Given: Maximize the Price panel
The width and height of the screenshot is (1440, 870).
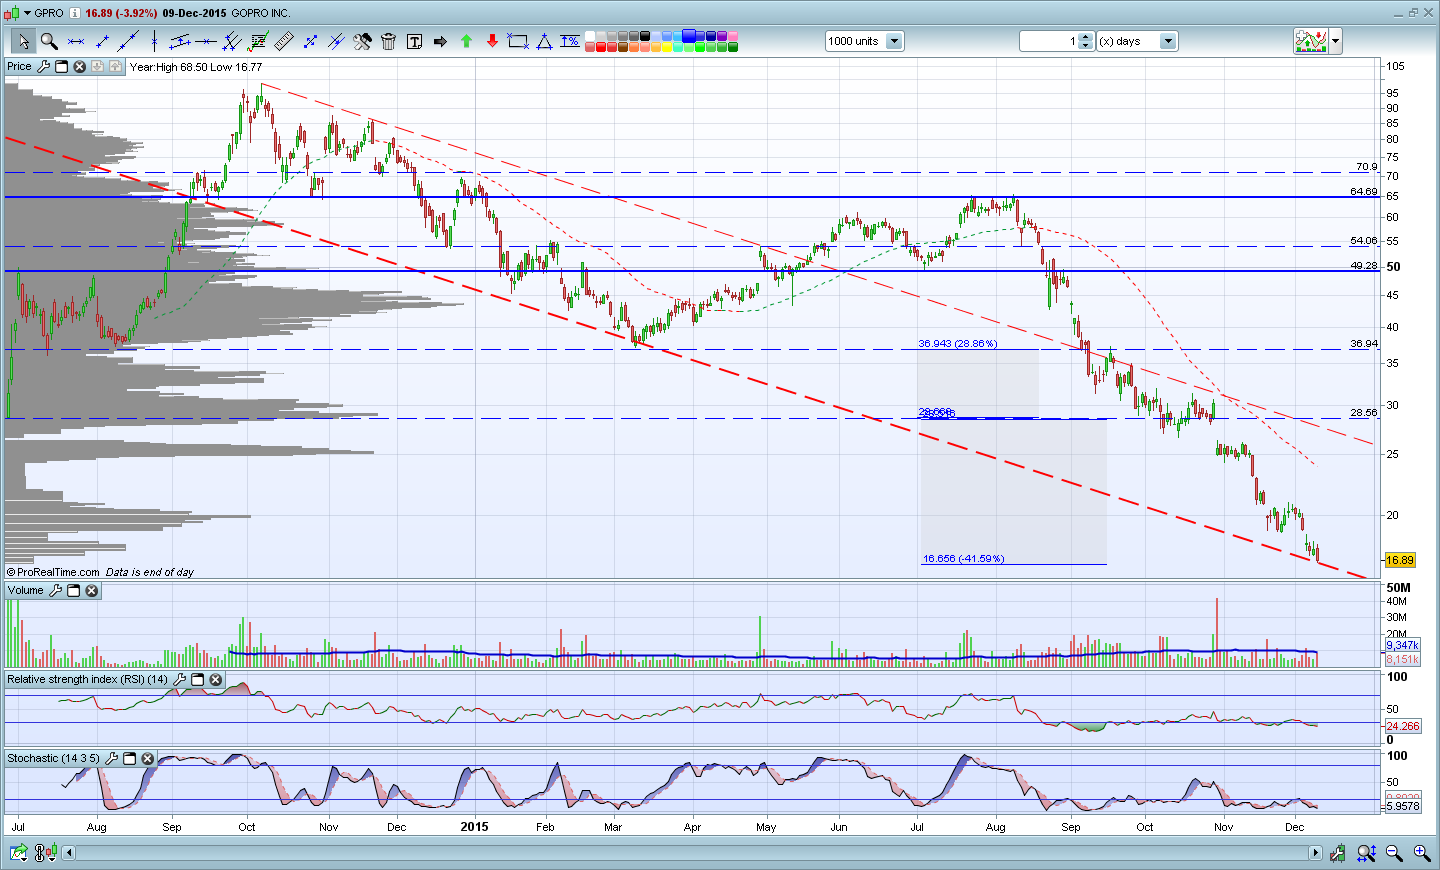Looking at the screenshot, I should coord(61,66).
